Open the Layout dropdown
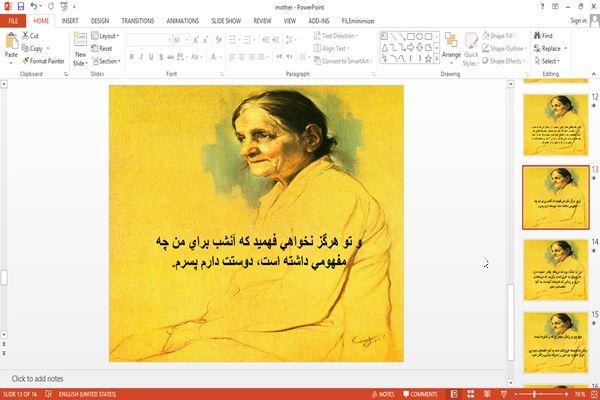The width and height of the screenshot is (600, 400). tap(105, 36)
